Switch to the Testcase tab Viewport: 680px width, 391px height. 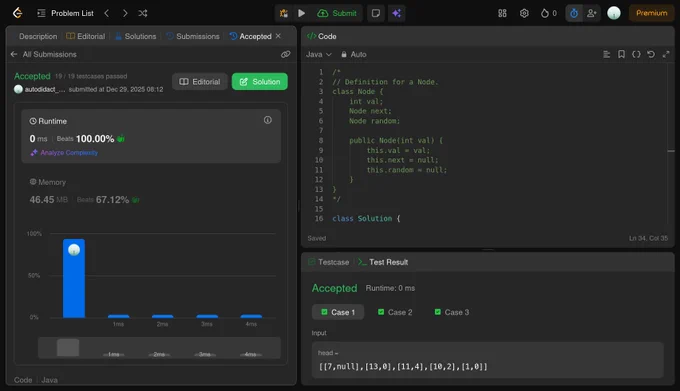click(328, 262)
